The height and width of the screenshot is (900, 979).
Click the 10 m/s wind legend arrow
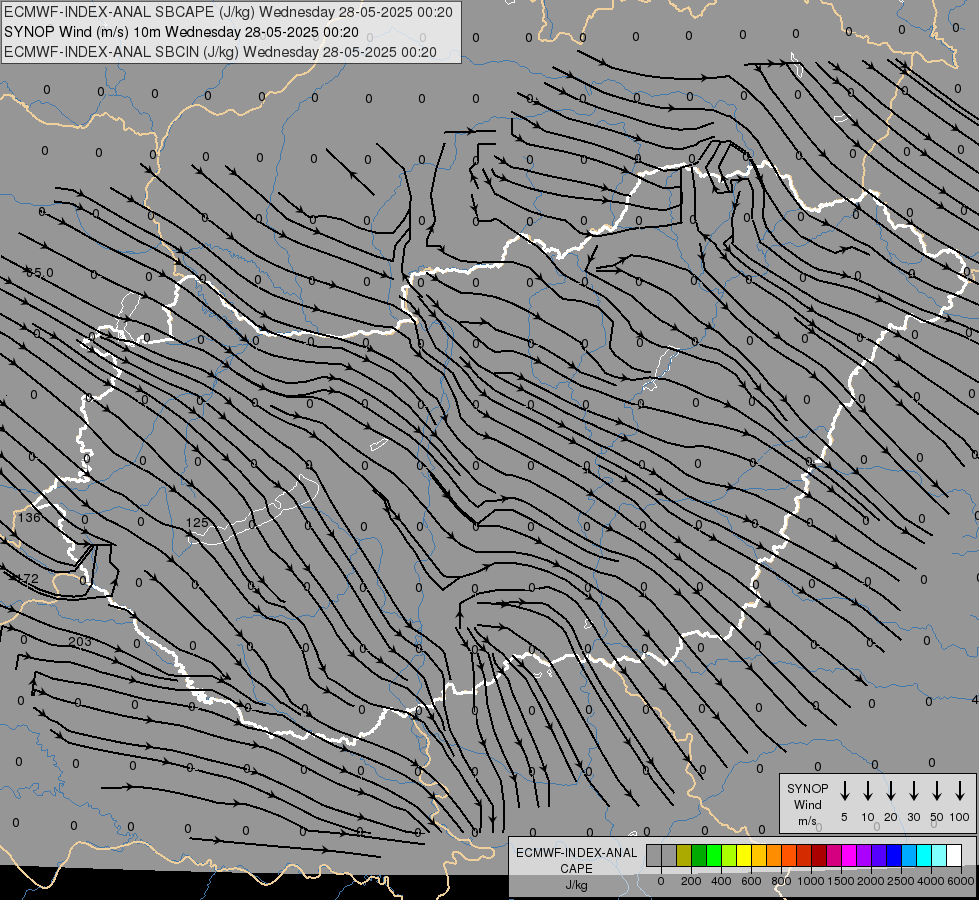[867, 790]
